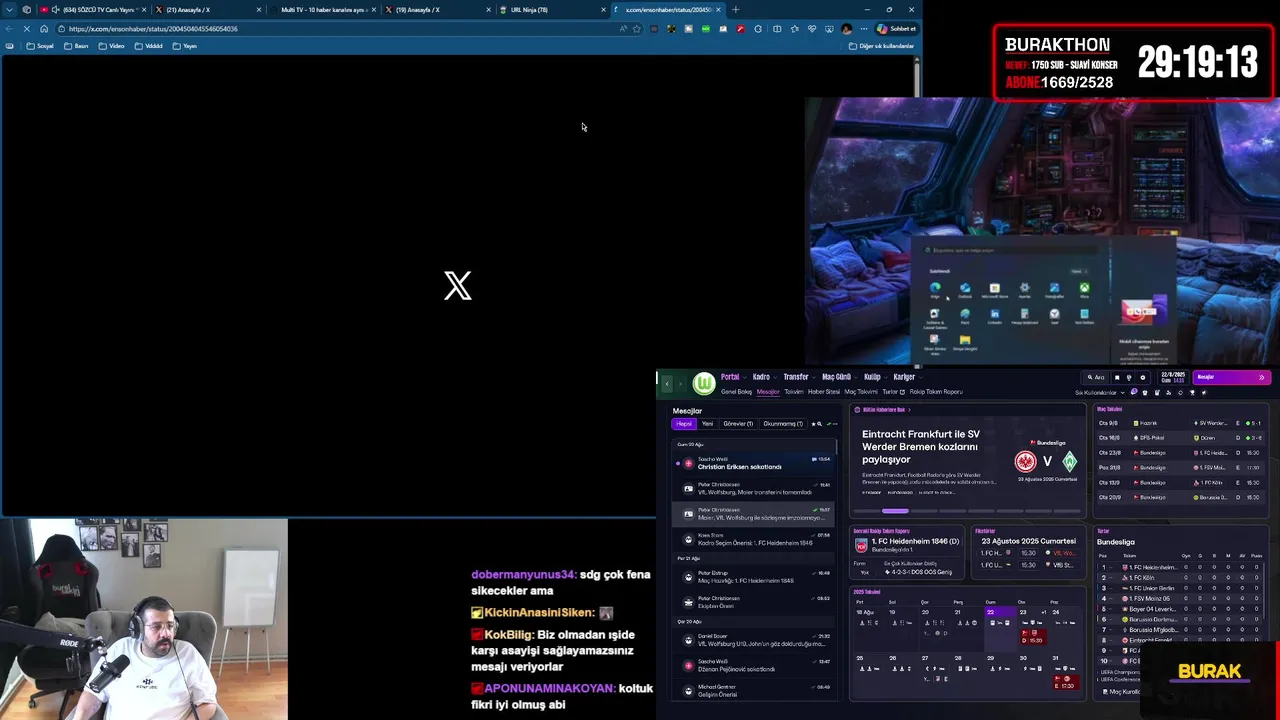Image resolution: width=1280 pixels, height=720 pixels.
Task: Select the Hepsi messages filter
Action: (684, 424)
